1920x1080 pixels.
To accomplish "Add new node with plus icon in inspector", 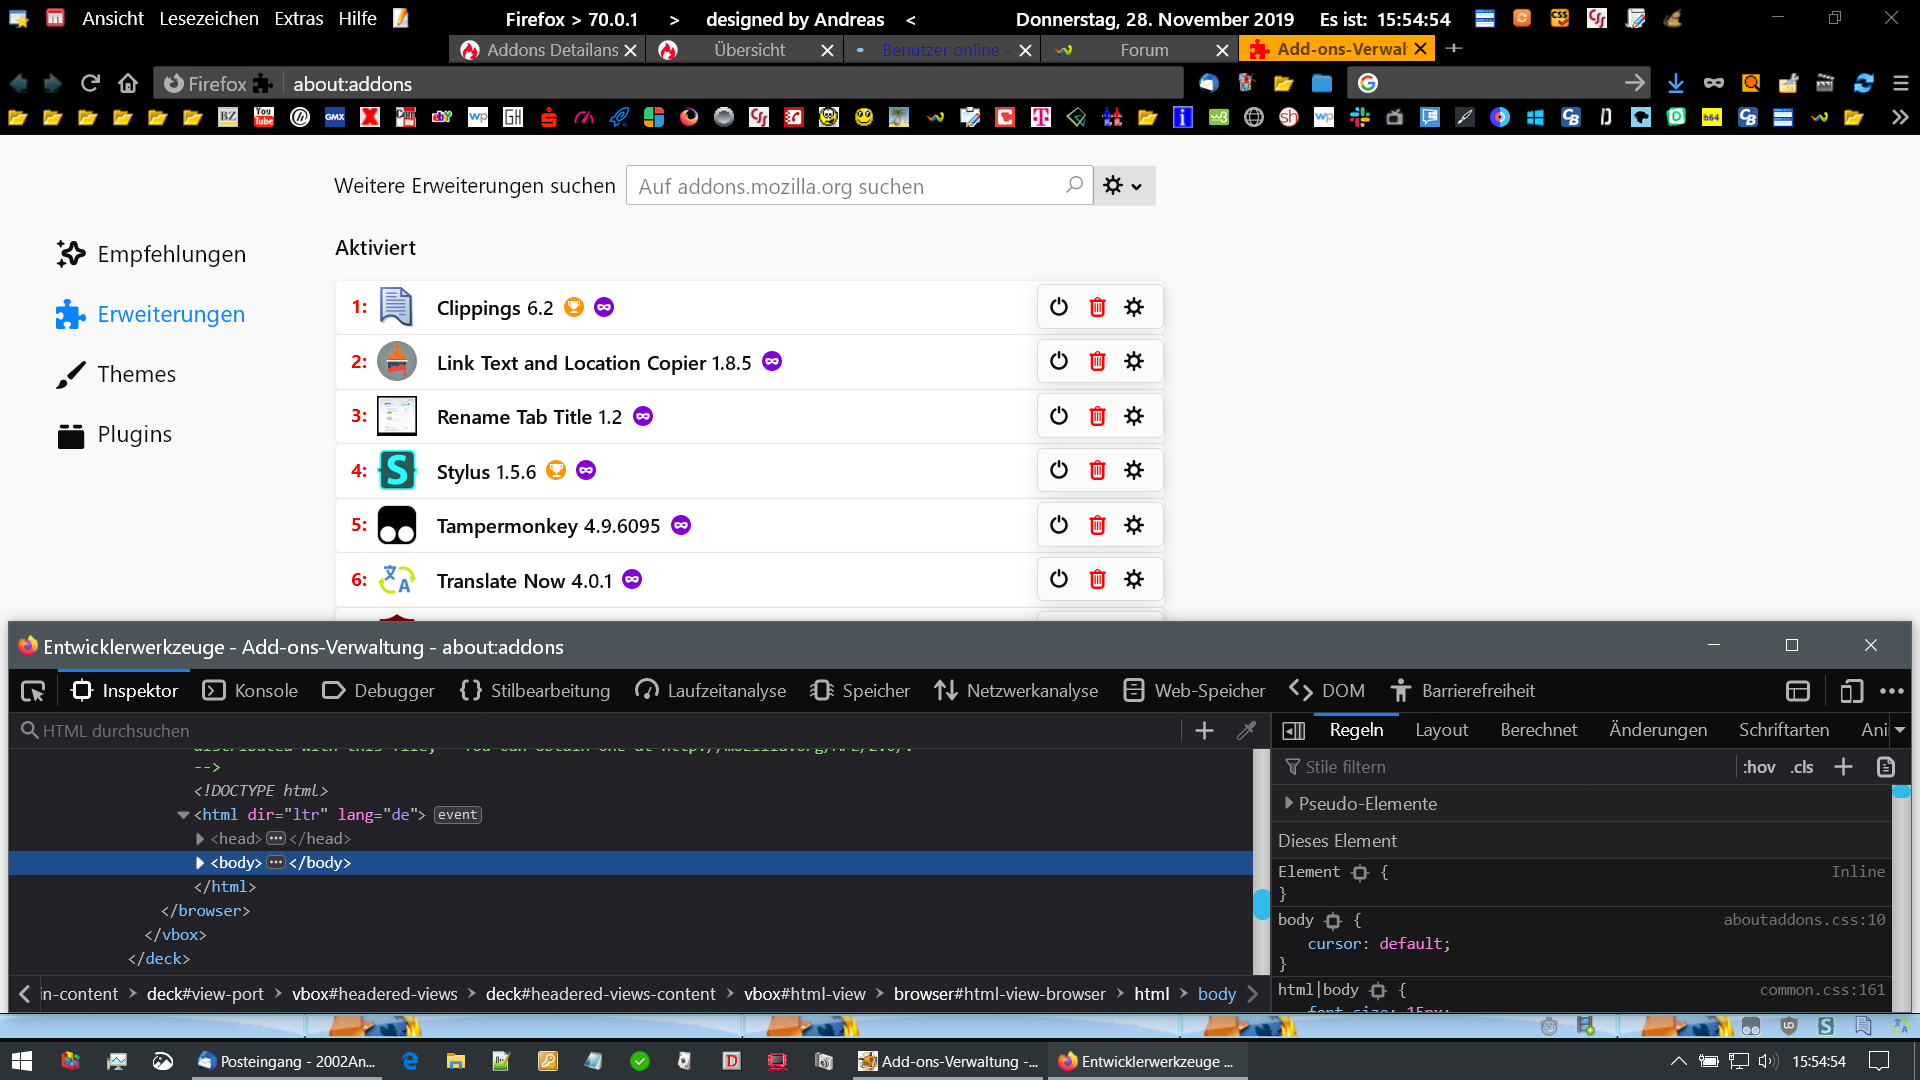I will [x=1204, y=731].
